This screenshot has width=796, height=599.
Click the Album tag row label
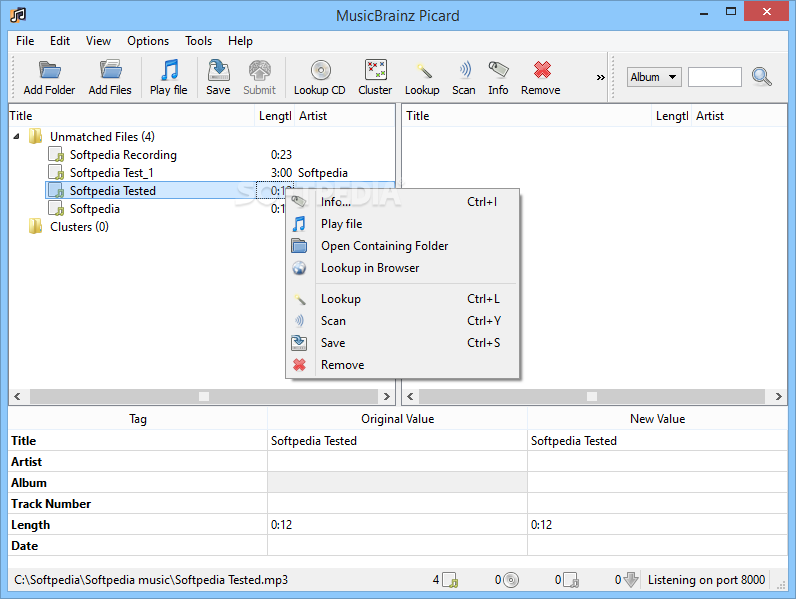coord(29,483)
